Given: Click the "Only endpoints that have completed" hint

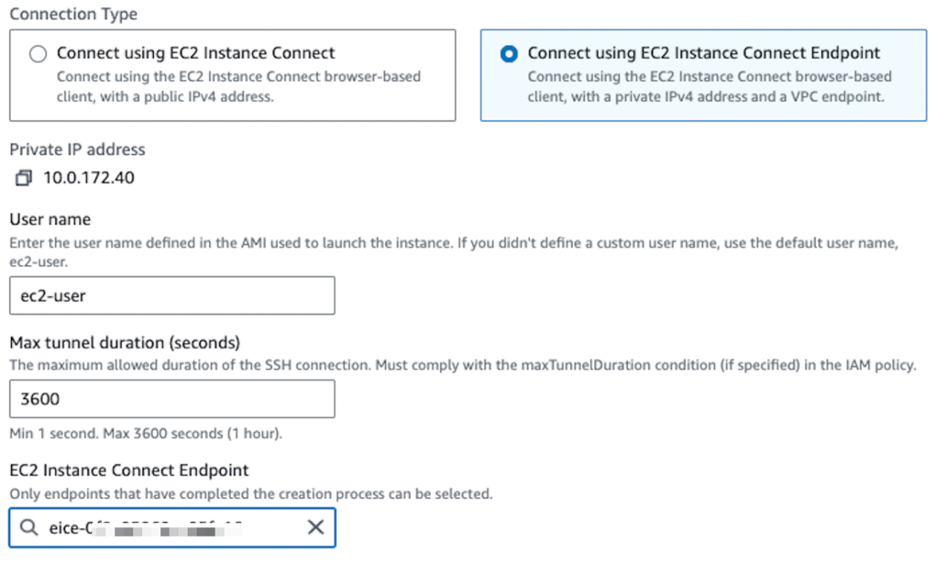Looking at the screenshot, I should click(251, 494).
